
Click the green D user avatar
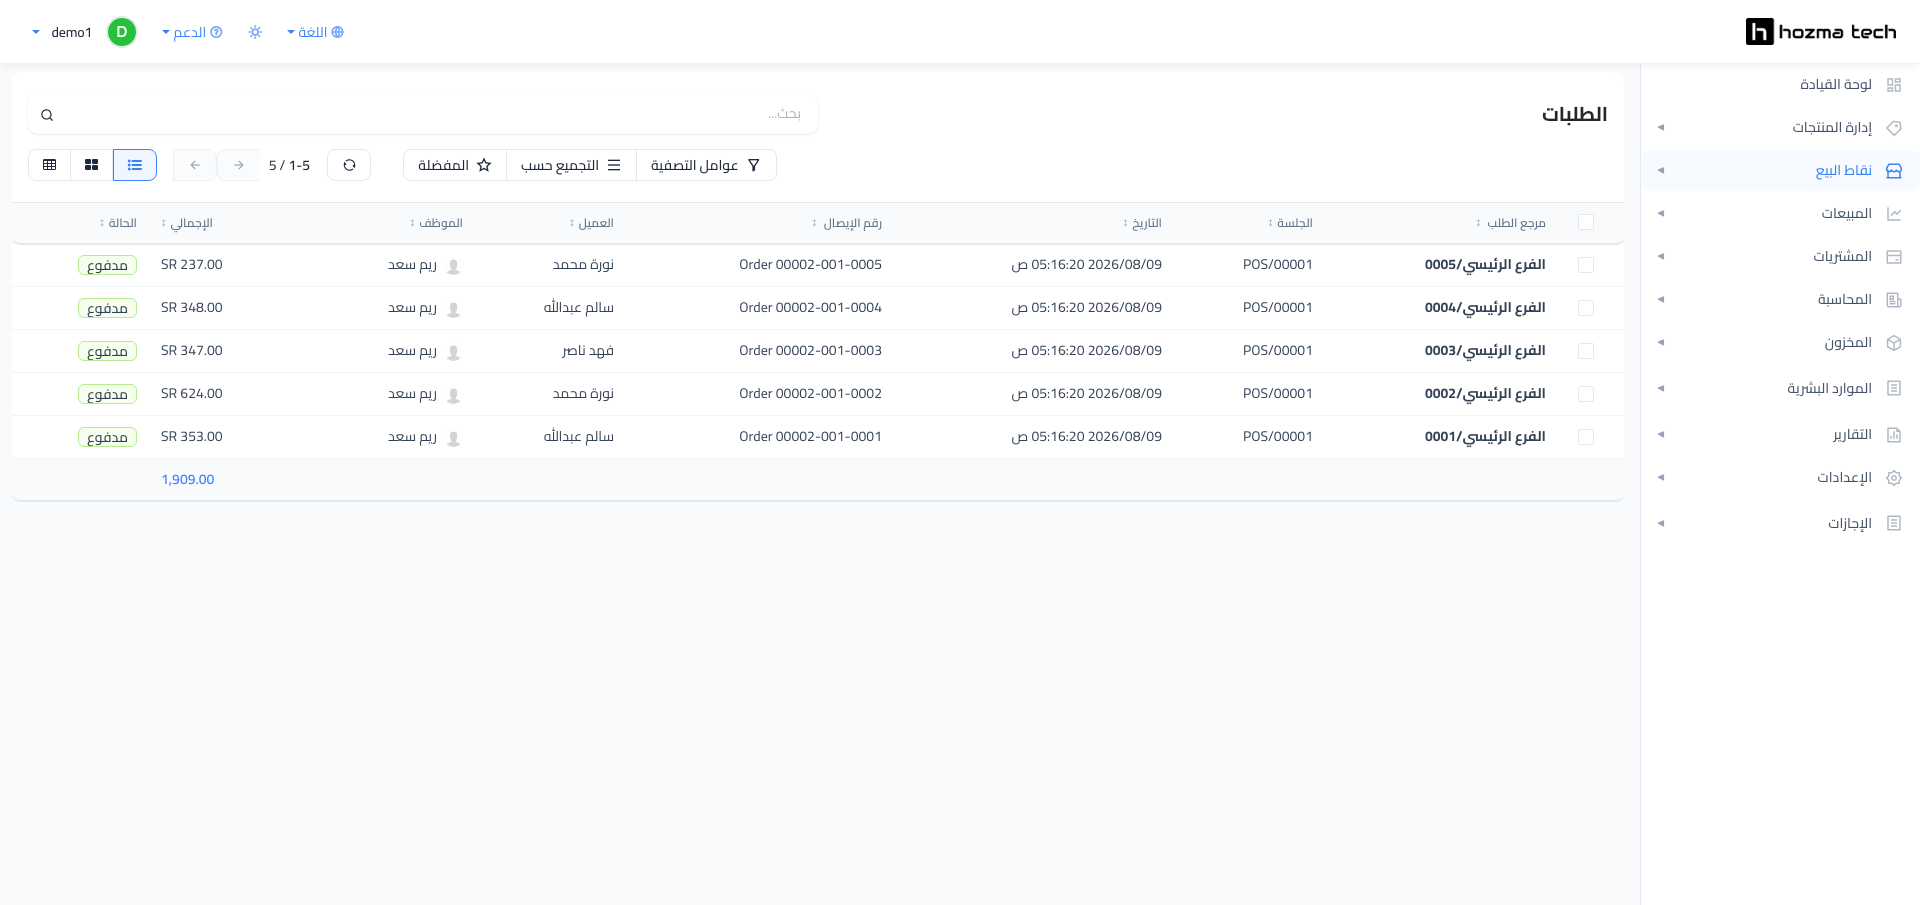coord(122,32)
